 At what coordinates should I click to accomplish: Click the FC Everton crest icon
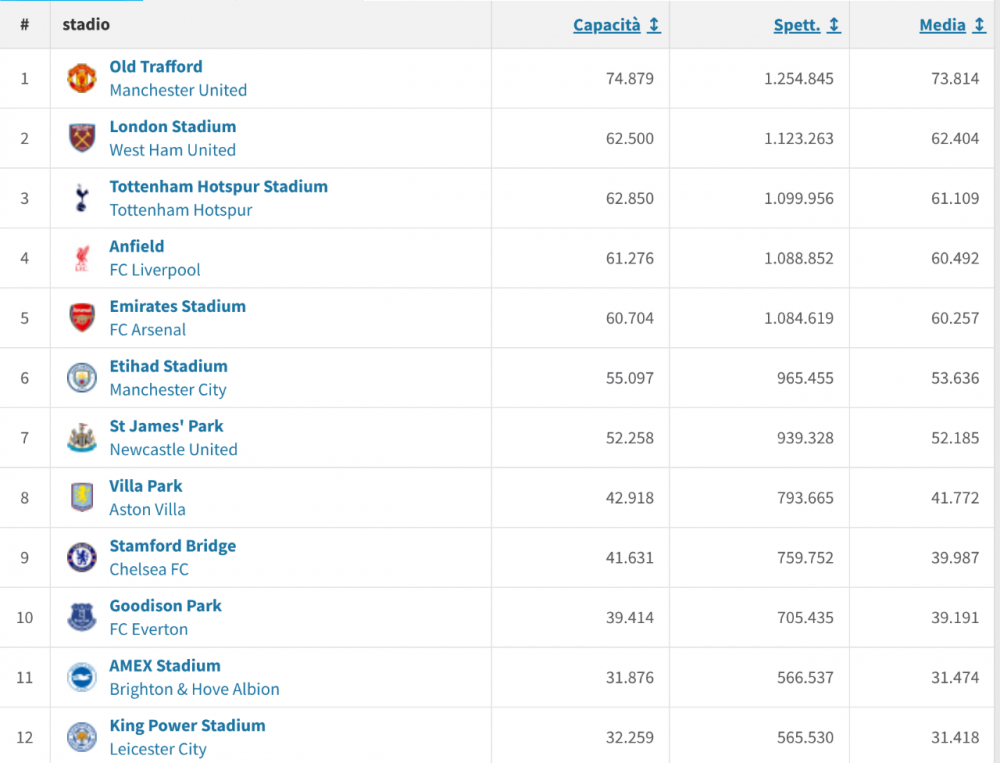(x=82, y=618)
